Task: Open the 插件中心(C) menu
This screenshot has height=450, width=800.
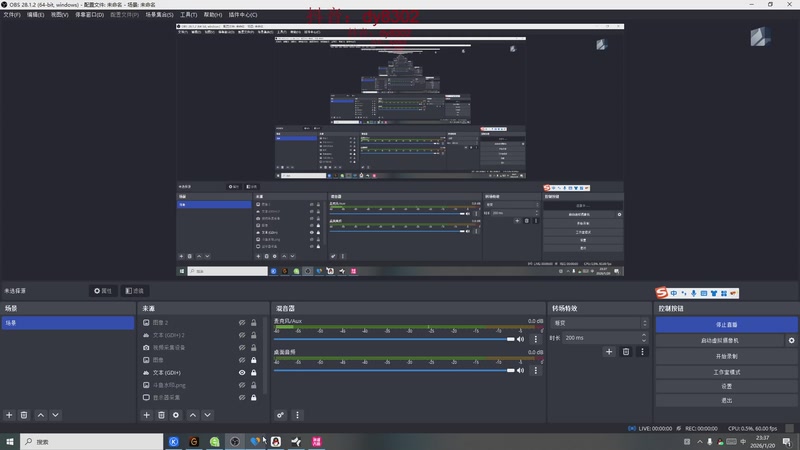Action: (x=243, y=15)
